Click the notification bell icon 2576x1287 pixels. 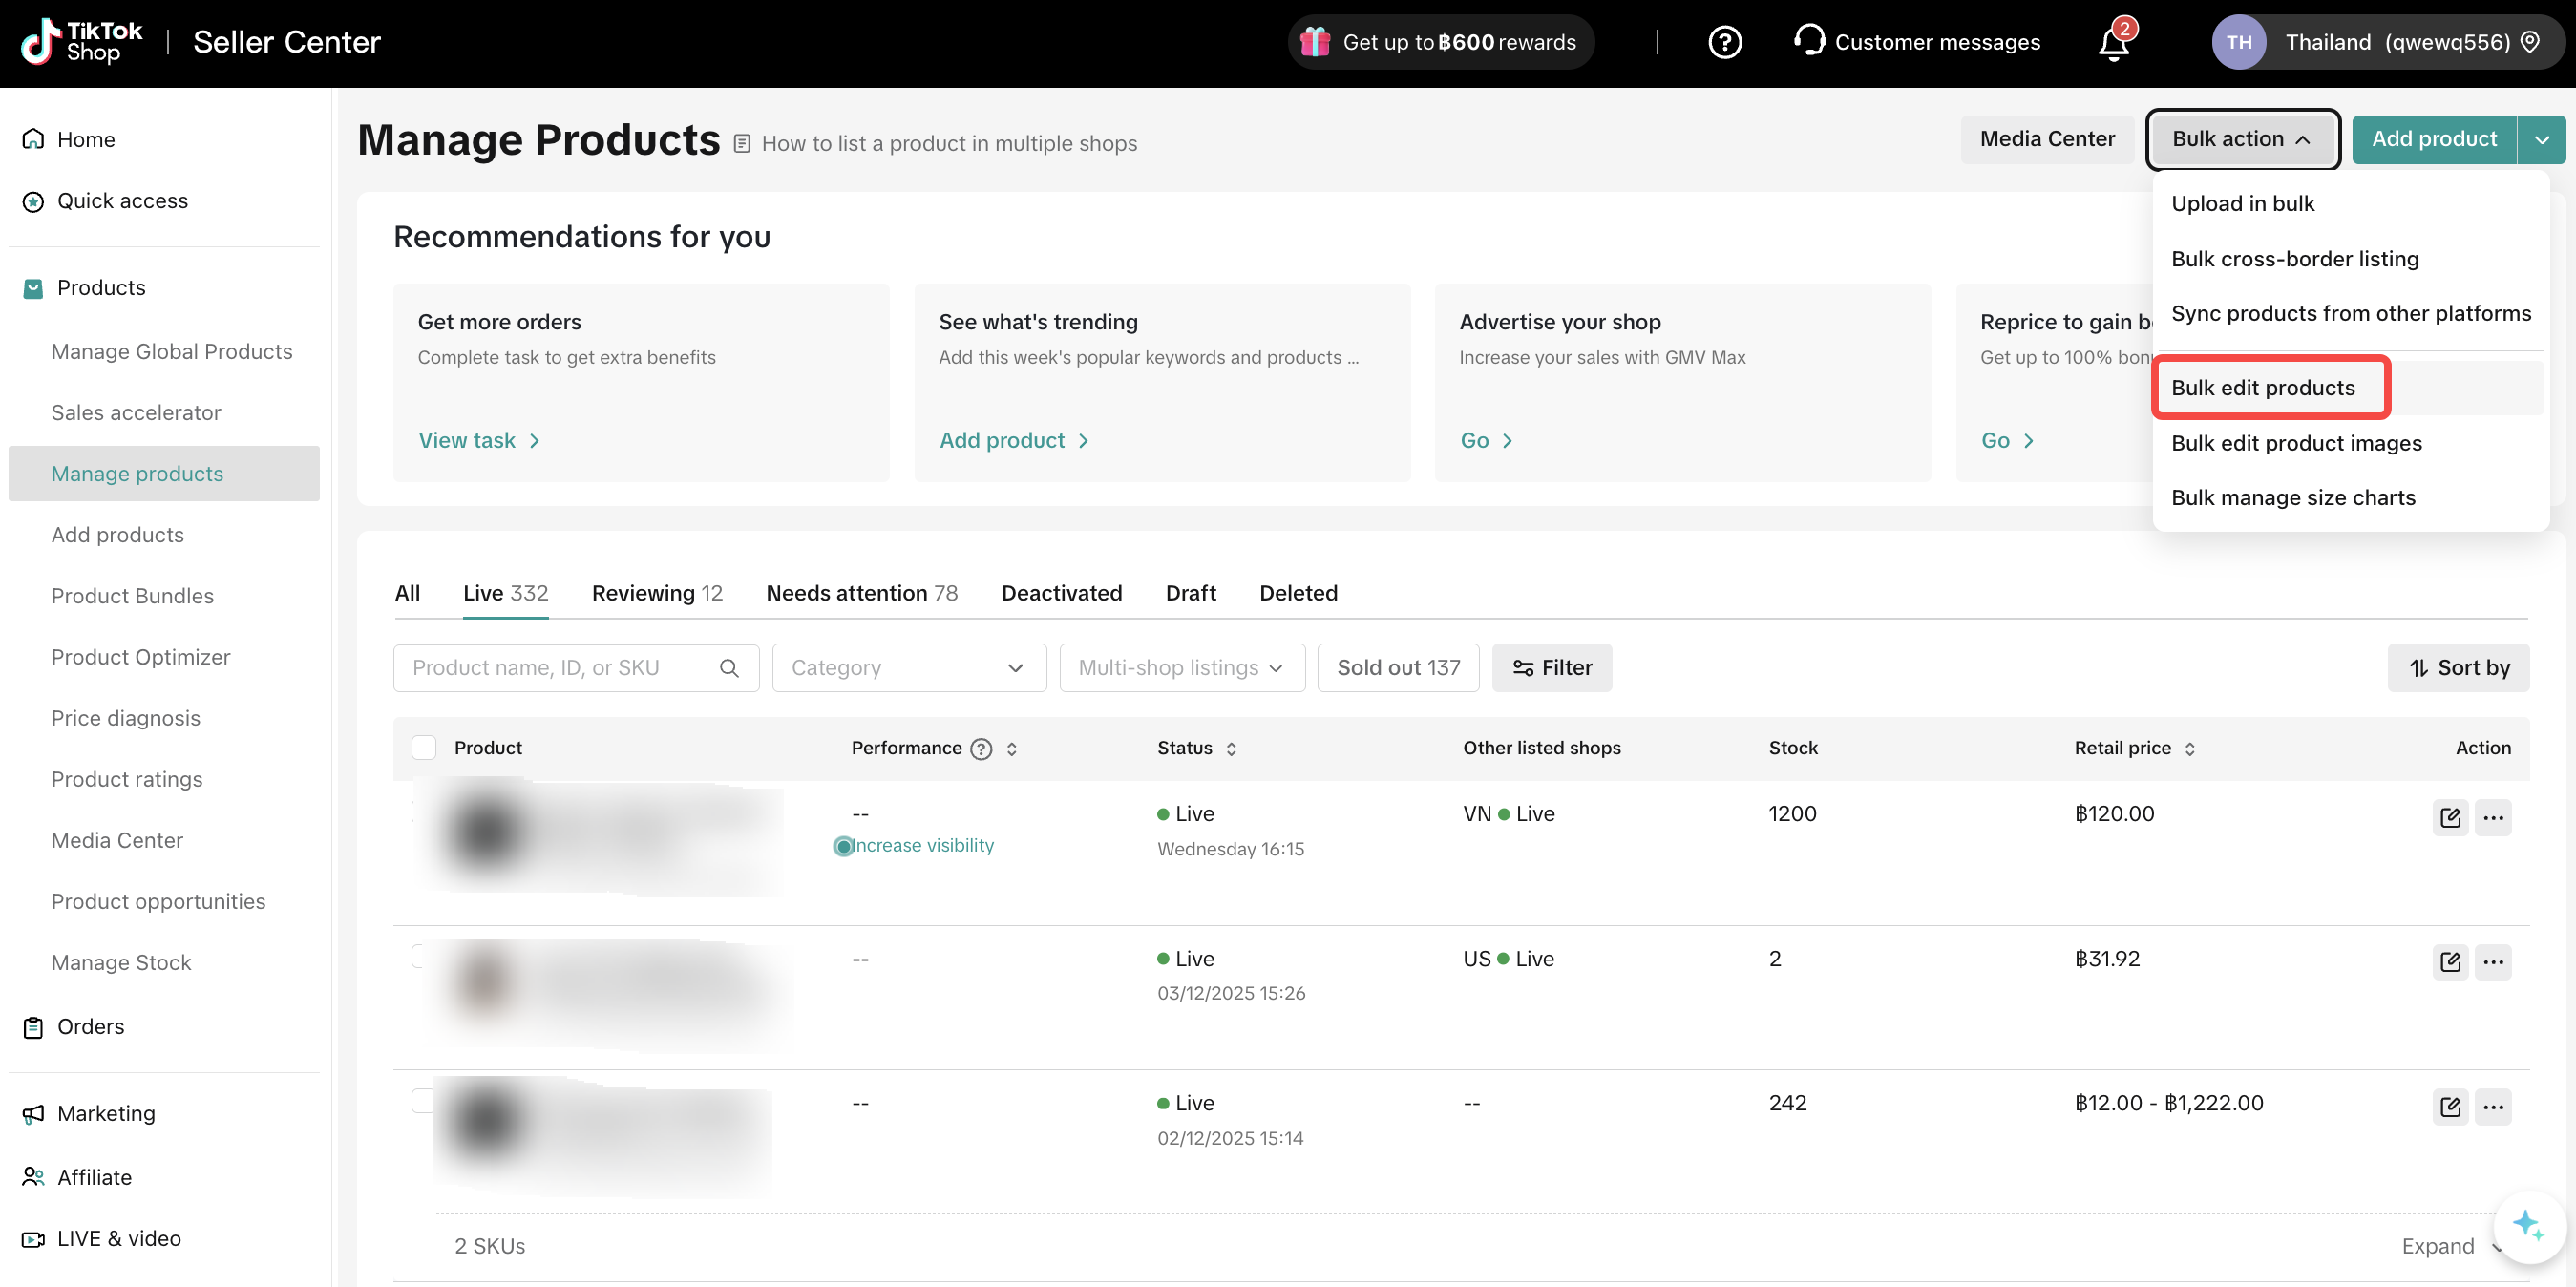point(2113,44)
